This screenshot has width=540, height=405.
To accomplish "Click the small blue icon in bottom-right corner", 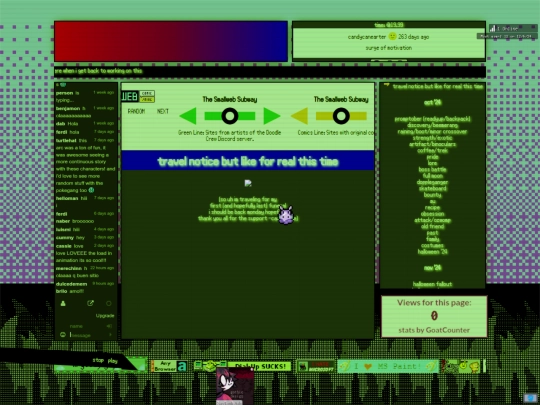I will tap(530, 398).
